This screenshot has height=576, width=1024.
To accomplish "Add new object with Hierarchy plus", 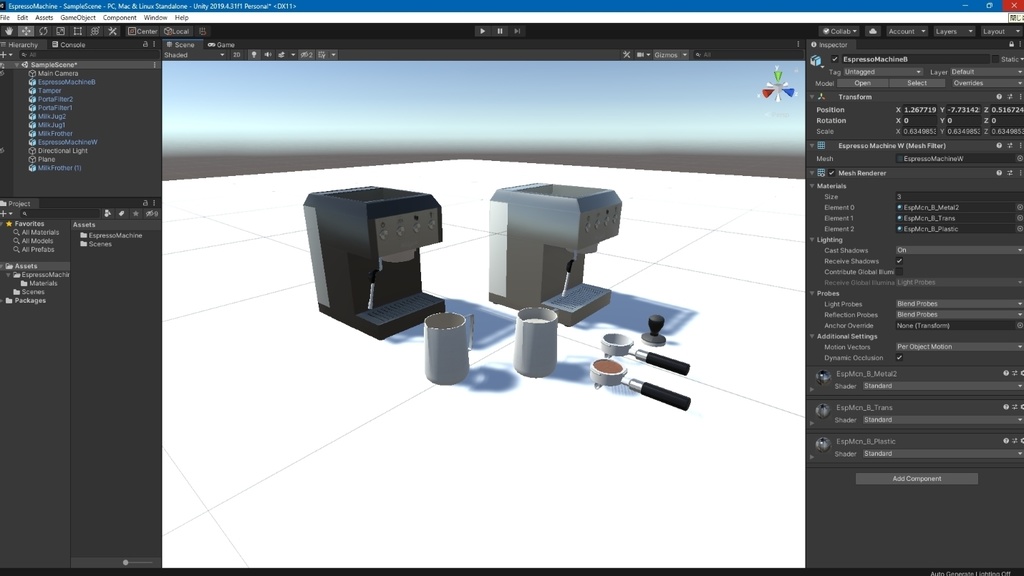I will (x=4, y=55).
